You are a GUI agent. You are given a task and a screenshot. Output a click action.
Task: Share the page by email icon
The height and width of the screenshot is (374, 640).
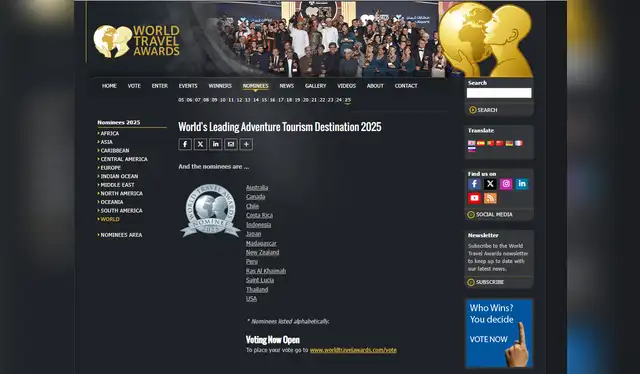tap(231, 144)
